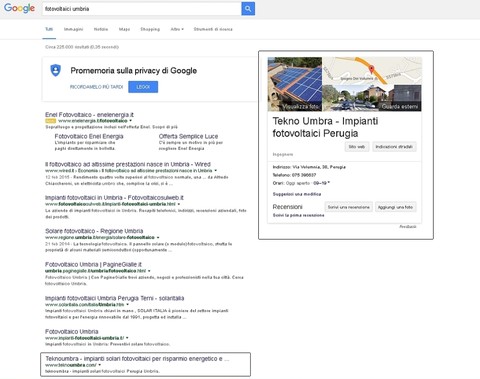Expand arrow next to enelenergia.it URL
Viewport: 480px width, 379px height.
[x=131, y=121]
